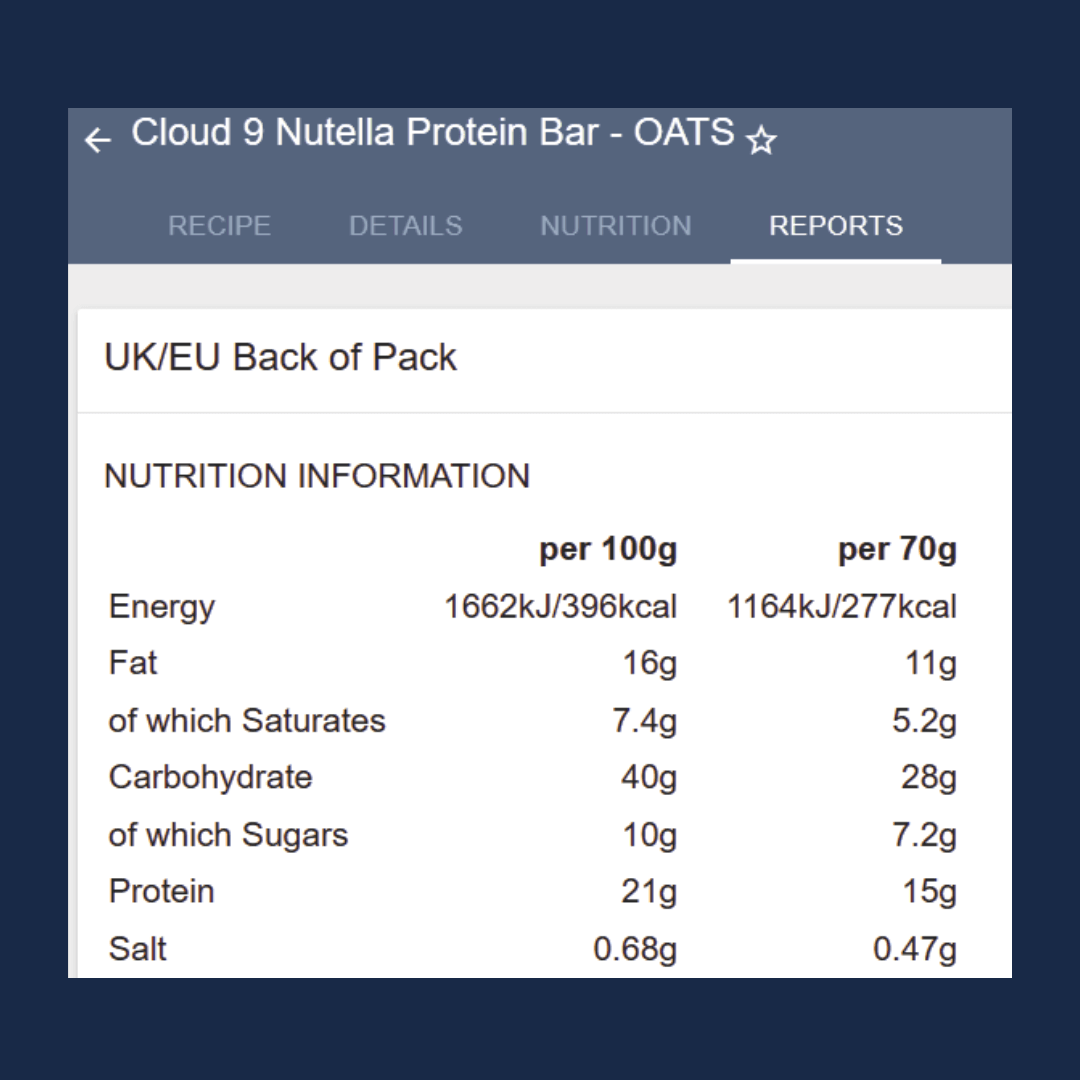Switch to the RECIPE tab
Image resolution: width=1080 pixels, height=1080 pixels.
(219, 226)
